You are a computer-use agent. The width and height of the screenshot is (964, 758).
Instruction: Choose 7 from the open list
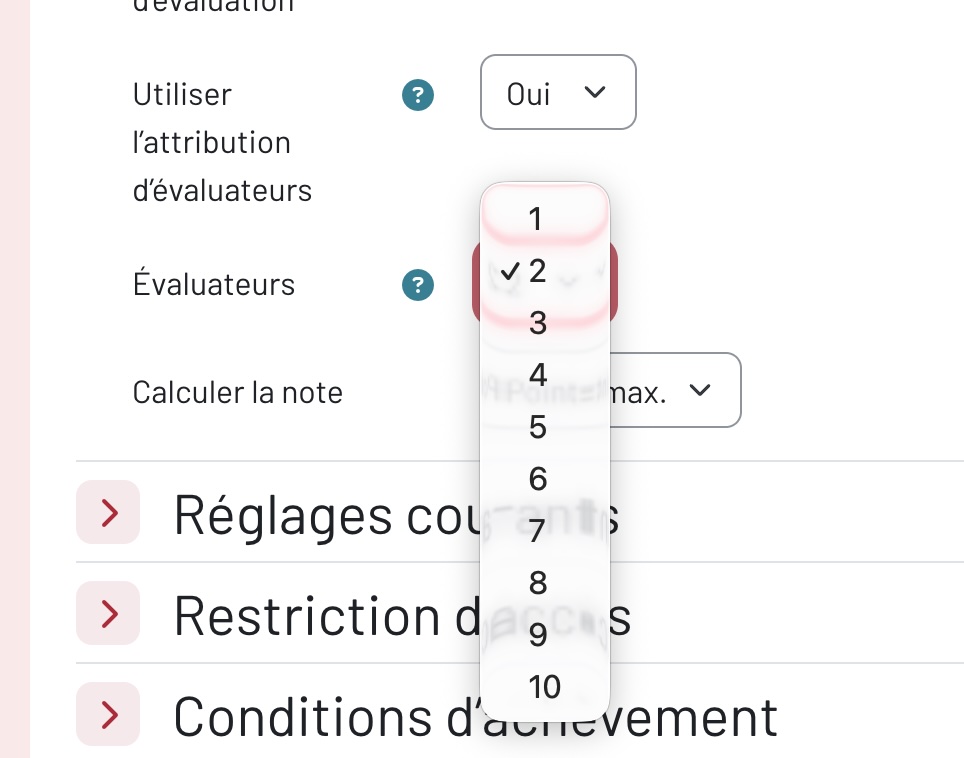click(537, 531)
